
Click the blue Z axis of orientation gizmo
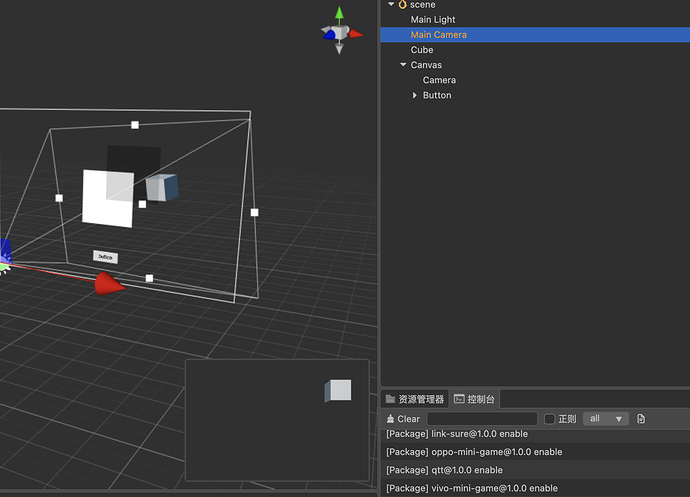click(x=330, y=35)
